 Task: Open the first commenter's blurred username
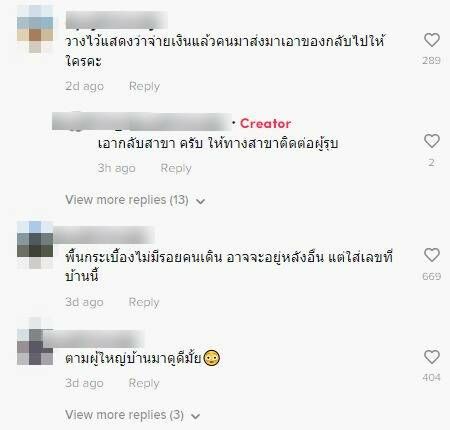tap(116, 20)
